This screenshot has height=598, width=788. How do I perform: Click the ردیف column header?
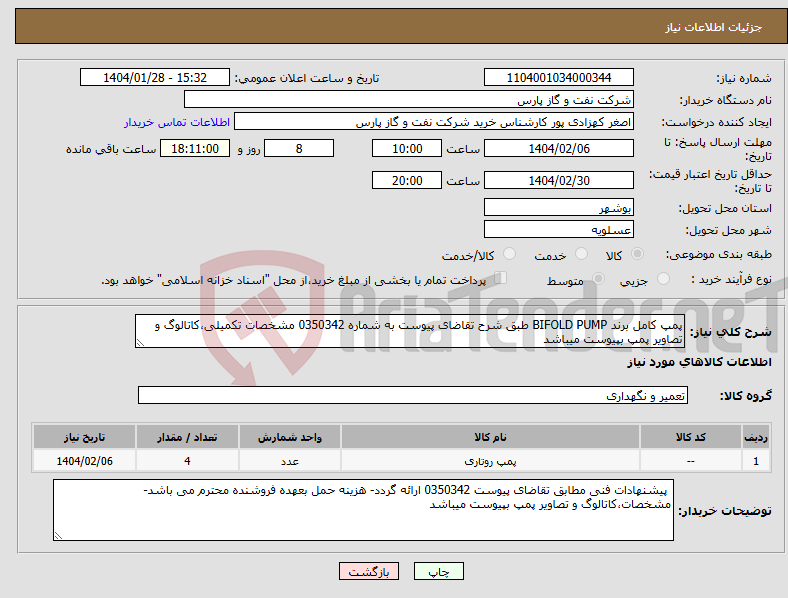pos(756,437)
